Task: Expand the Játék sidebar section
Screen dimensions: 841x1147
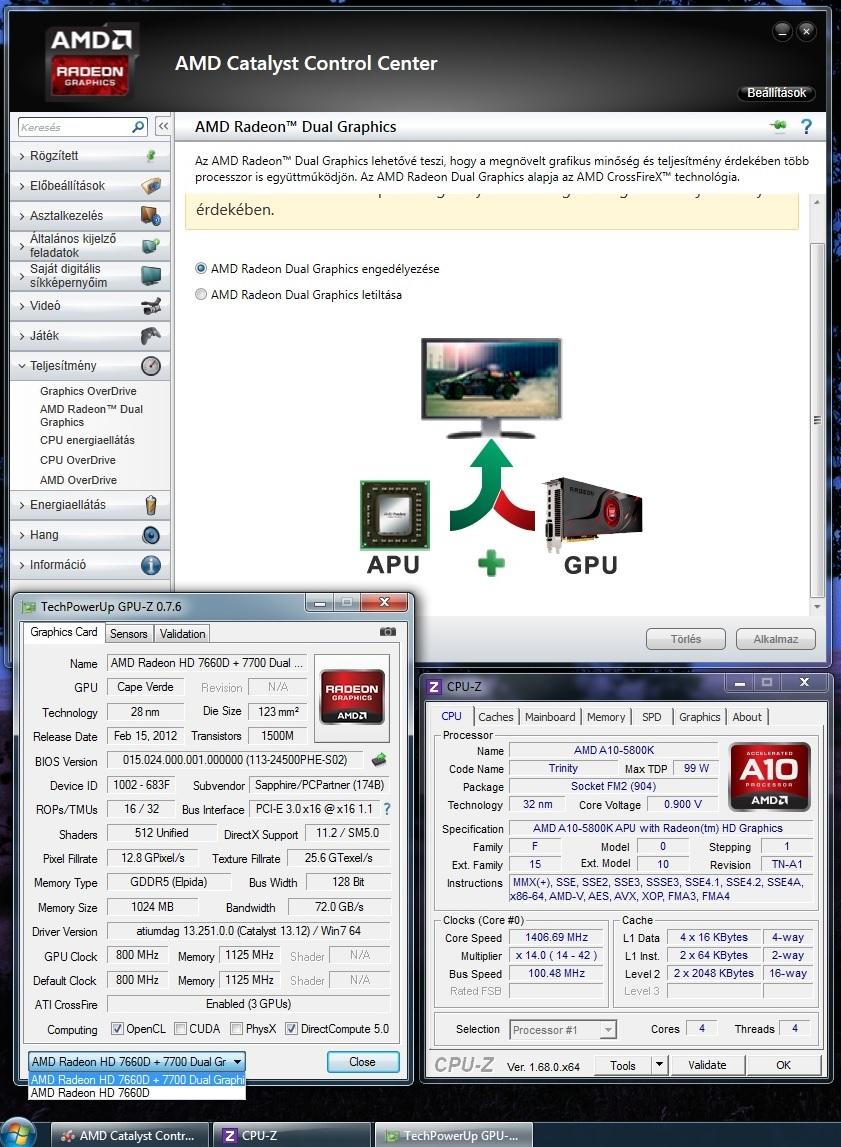Action: pos(90,336)
